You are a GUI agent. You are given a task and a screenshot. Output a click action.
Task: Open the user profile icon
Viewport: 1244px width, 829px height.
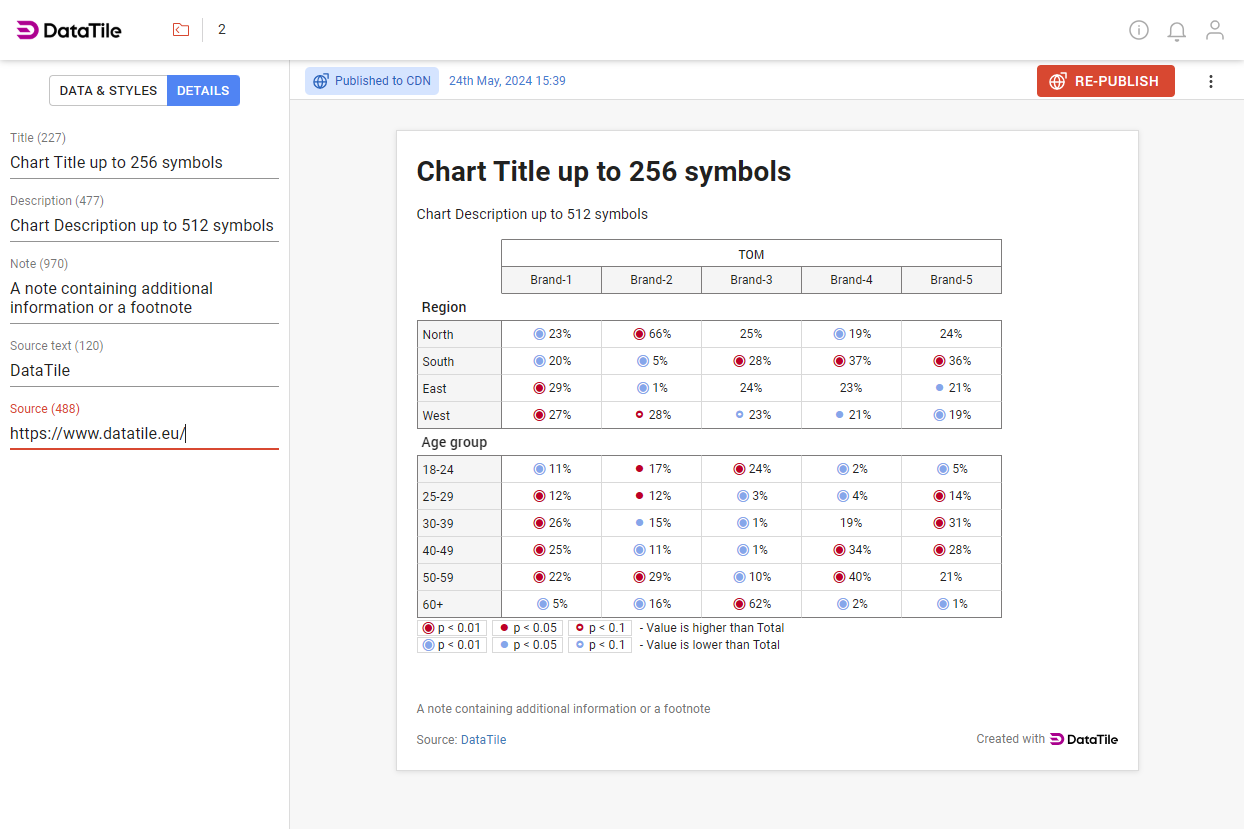pos(1215,30)
